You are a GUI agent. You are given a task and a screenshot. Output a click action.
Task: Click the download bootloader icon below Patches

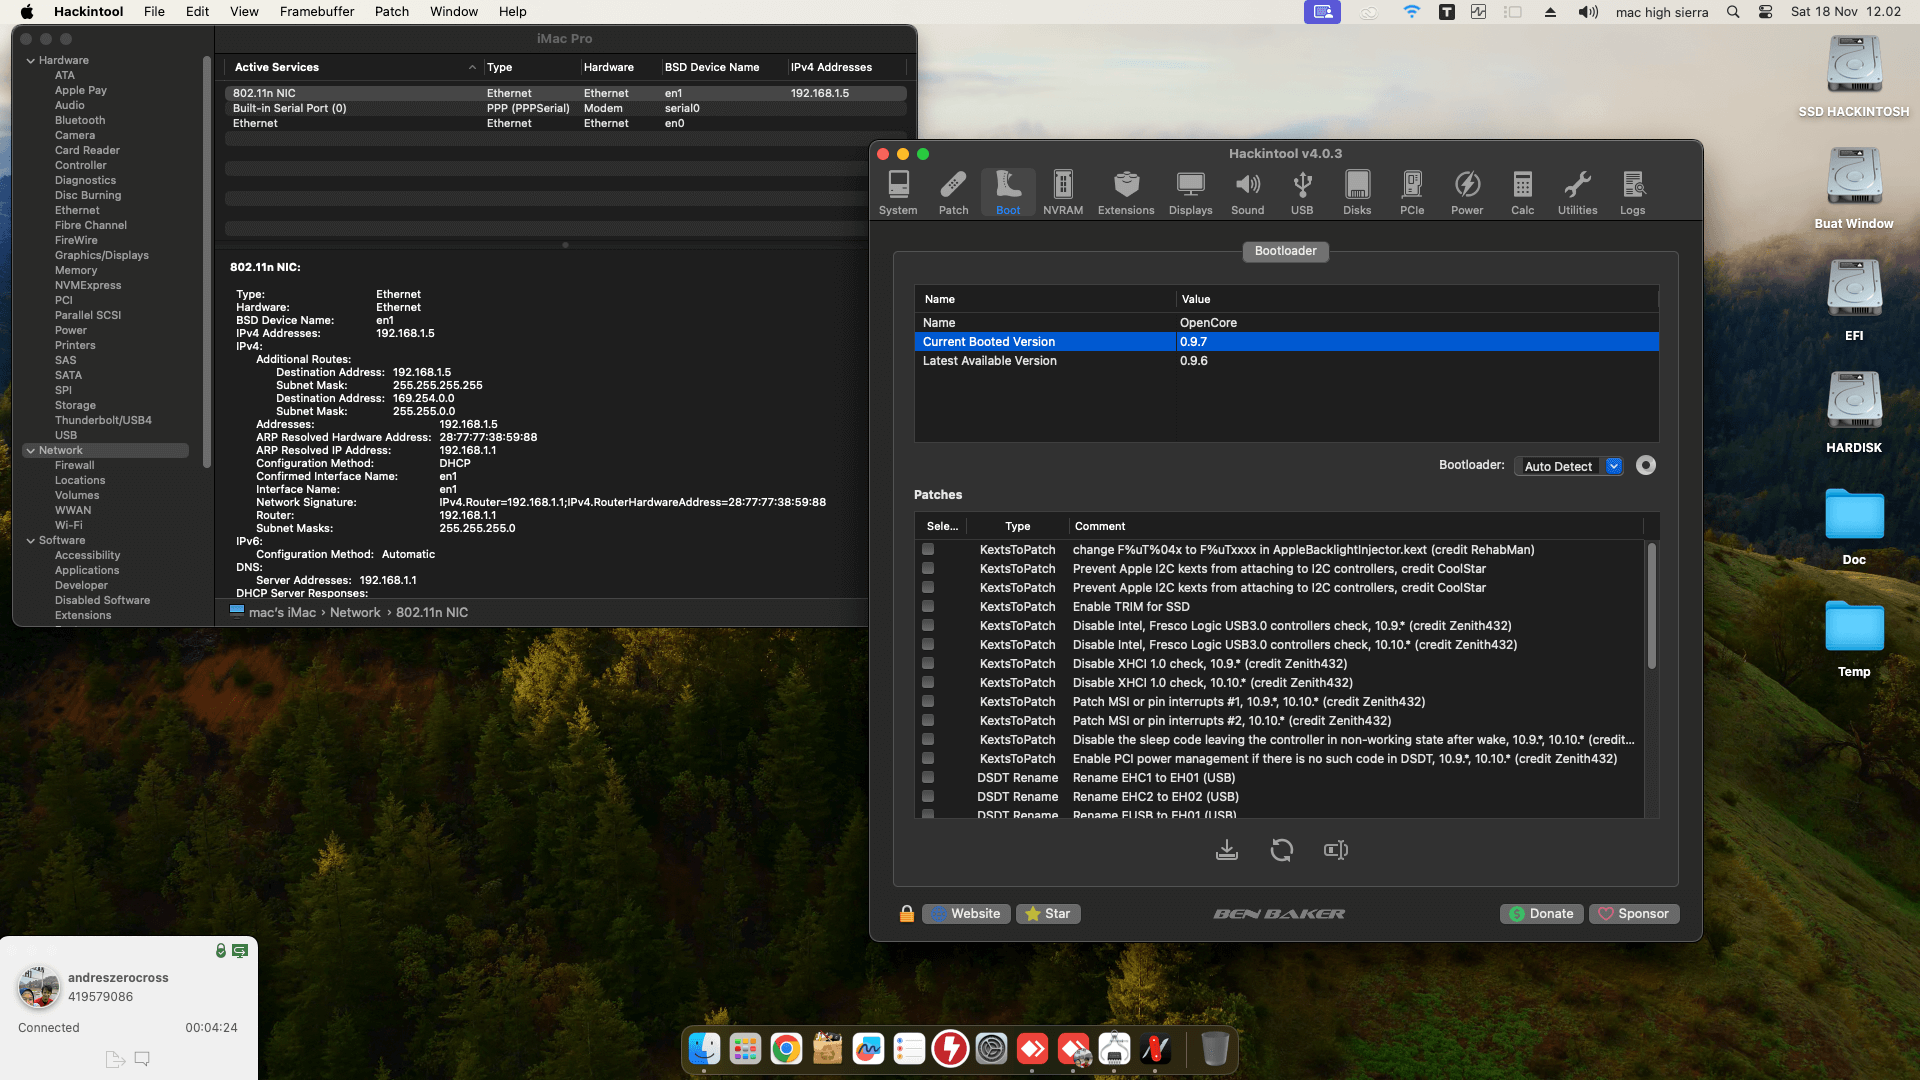[1227, 850]
